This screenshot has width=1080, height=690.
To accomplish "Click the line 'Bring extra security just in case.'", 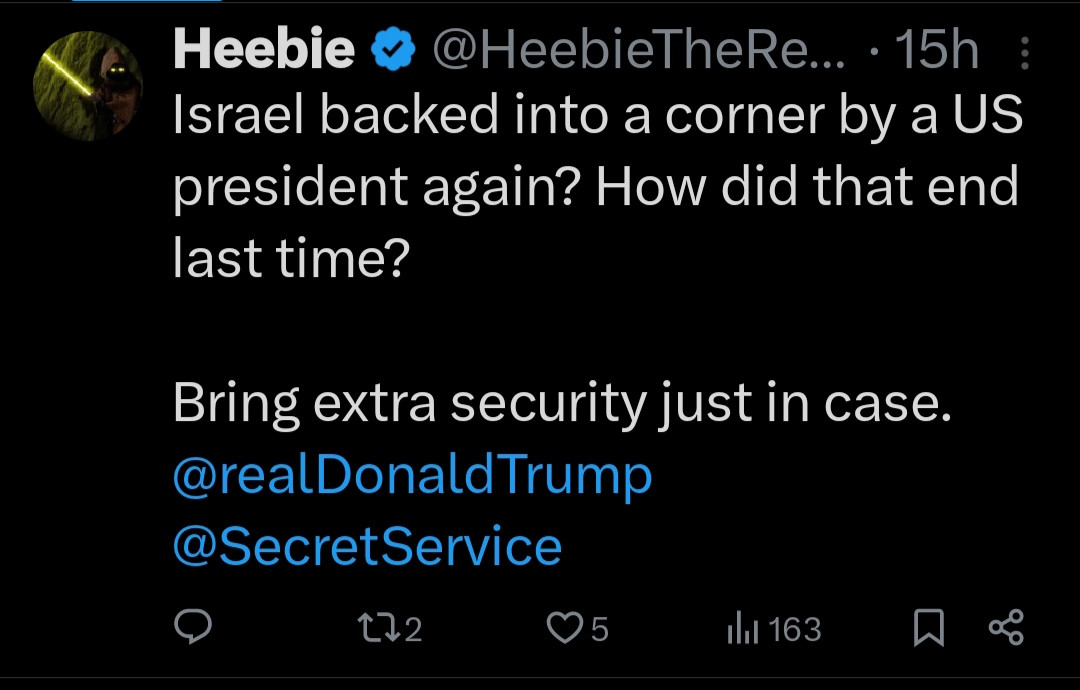I will pyautogui.click(x=559, y=403).
